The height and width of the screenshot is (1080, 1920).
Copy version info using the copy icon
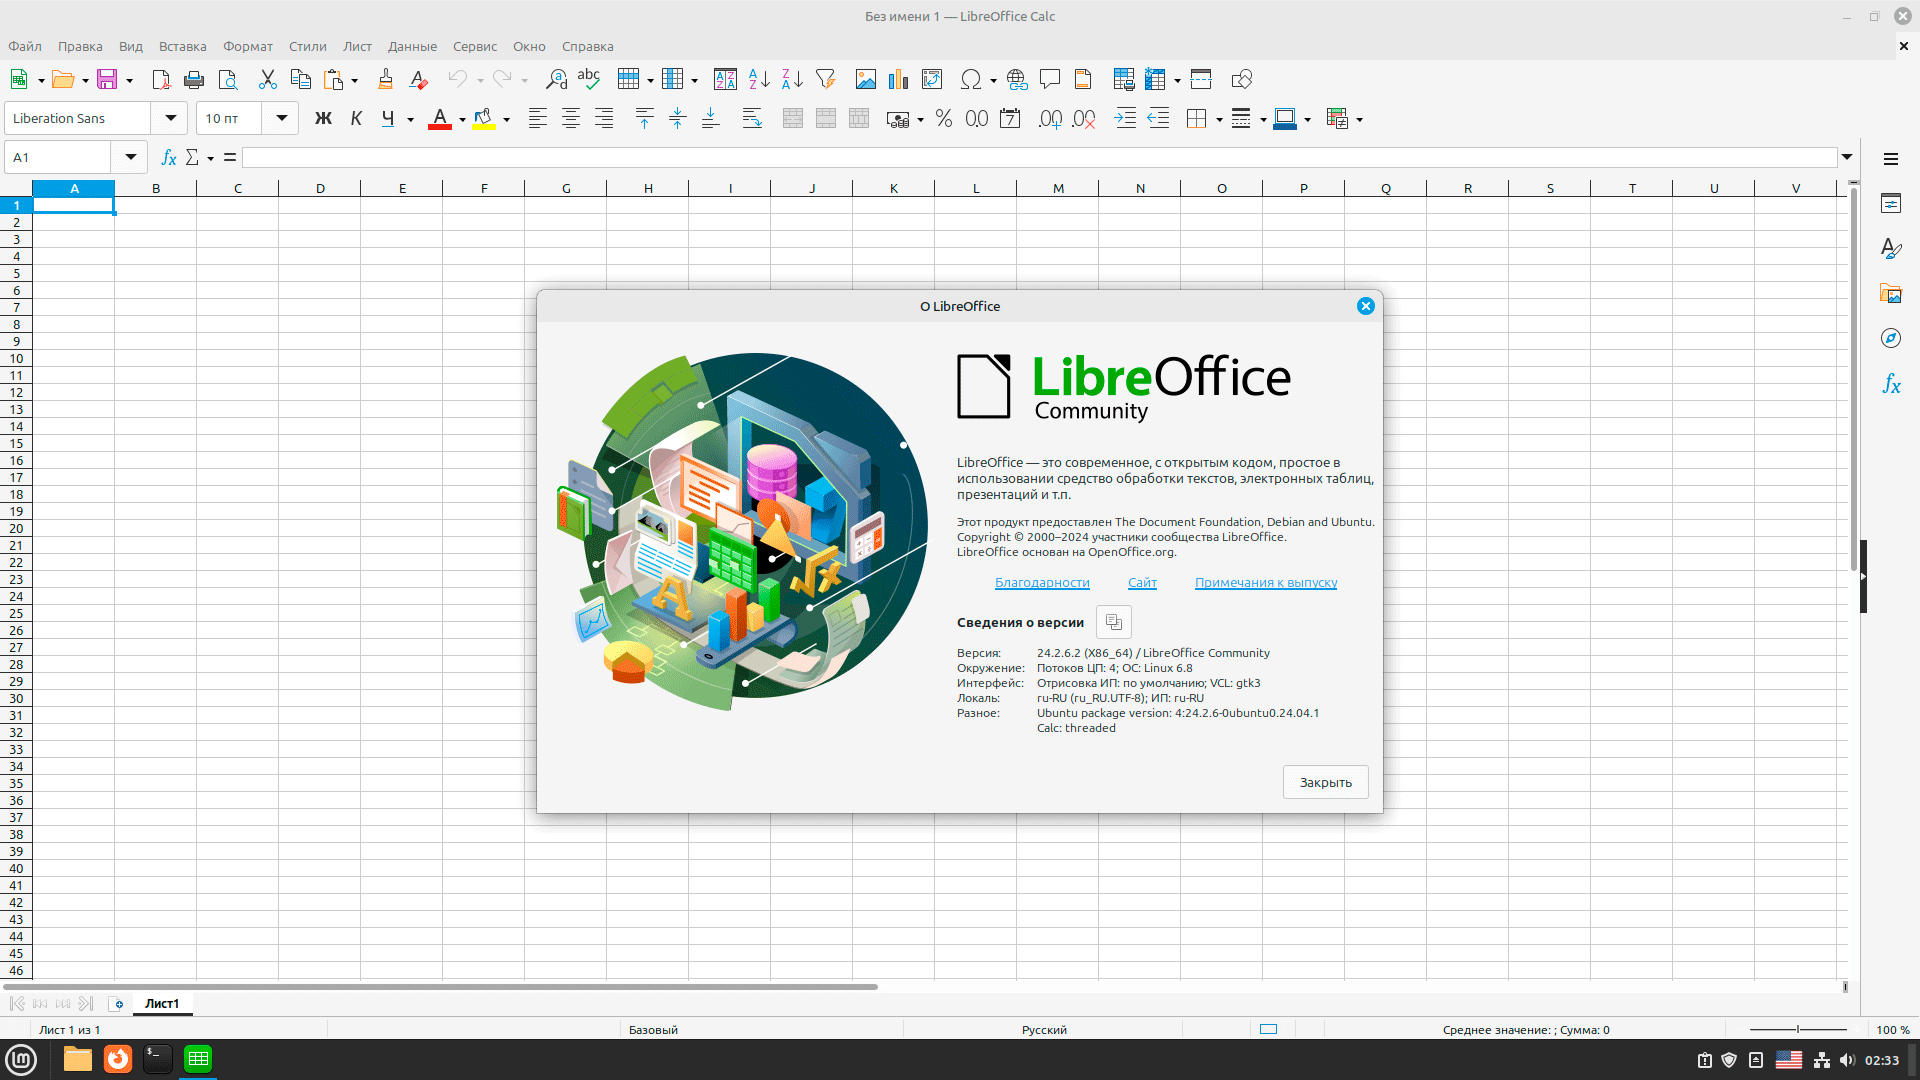1113,622
